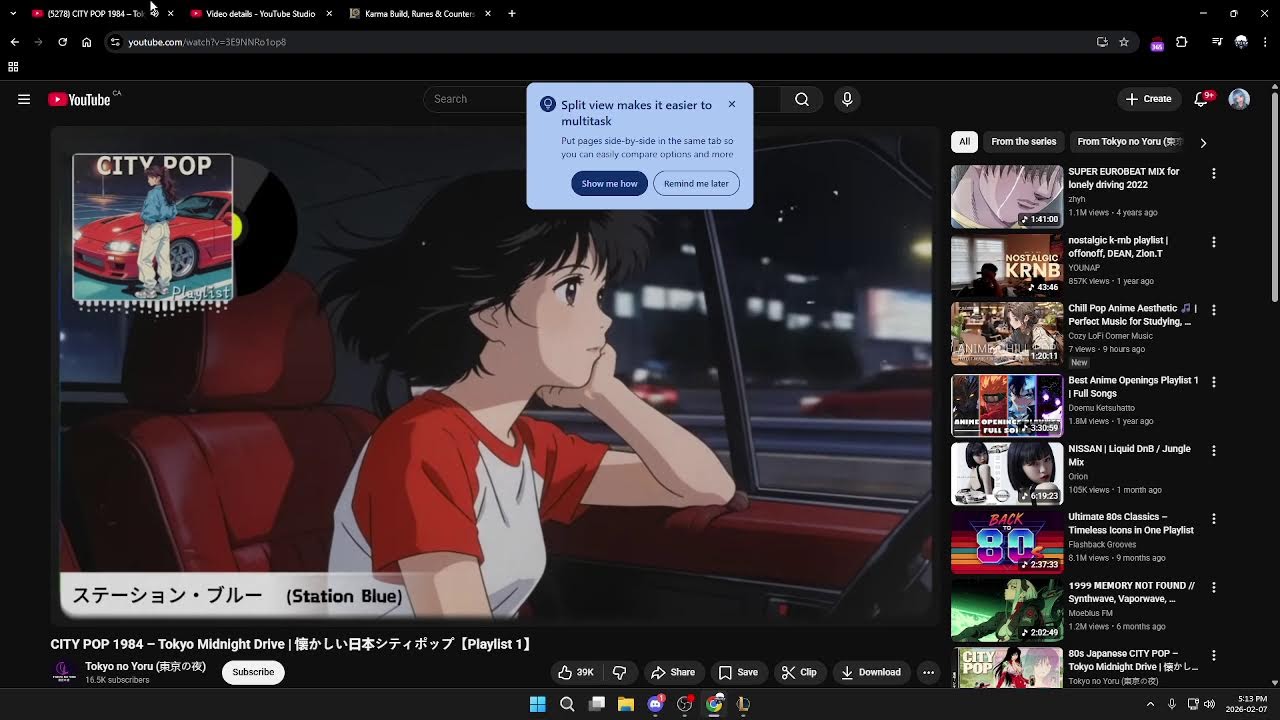Open the Tokyo no Yoru channel avatar
The width and height of the screenshot is (1280, 720).
click(64, 672)
